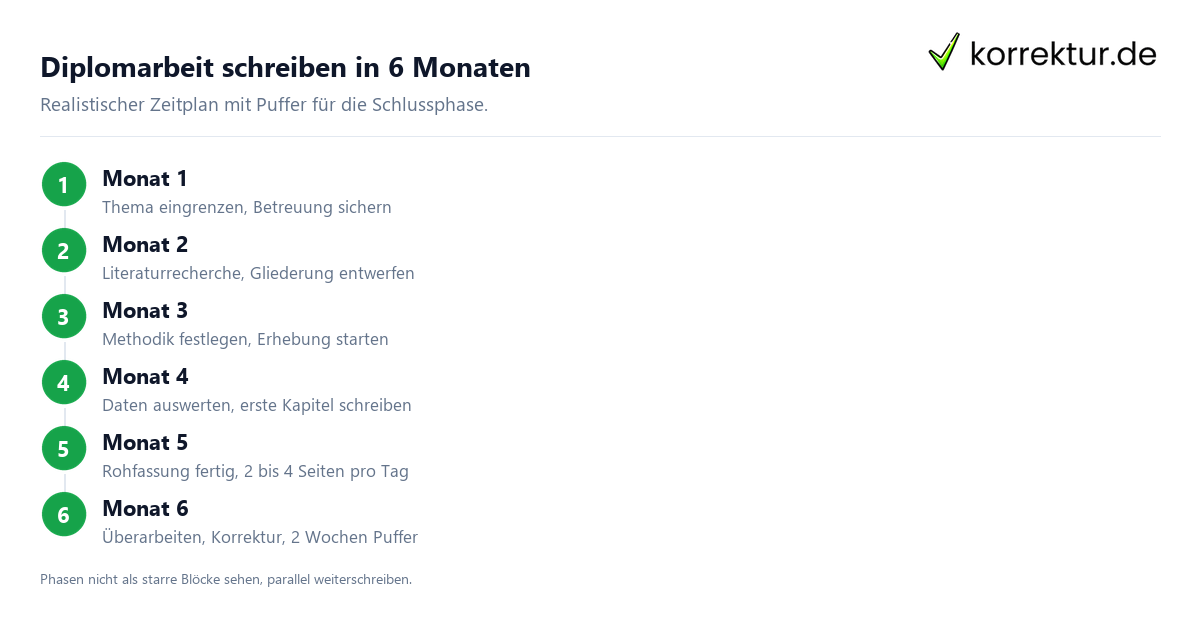1200x630 pixels.
Task: Select the green step 1 circle
Action: pyautogui.click(x=64, y=184)
